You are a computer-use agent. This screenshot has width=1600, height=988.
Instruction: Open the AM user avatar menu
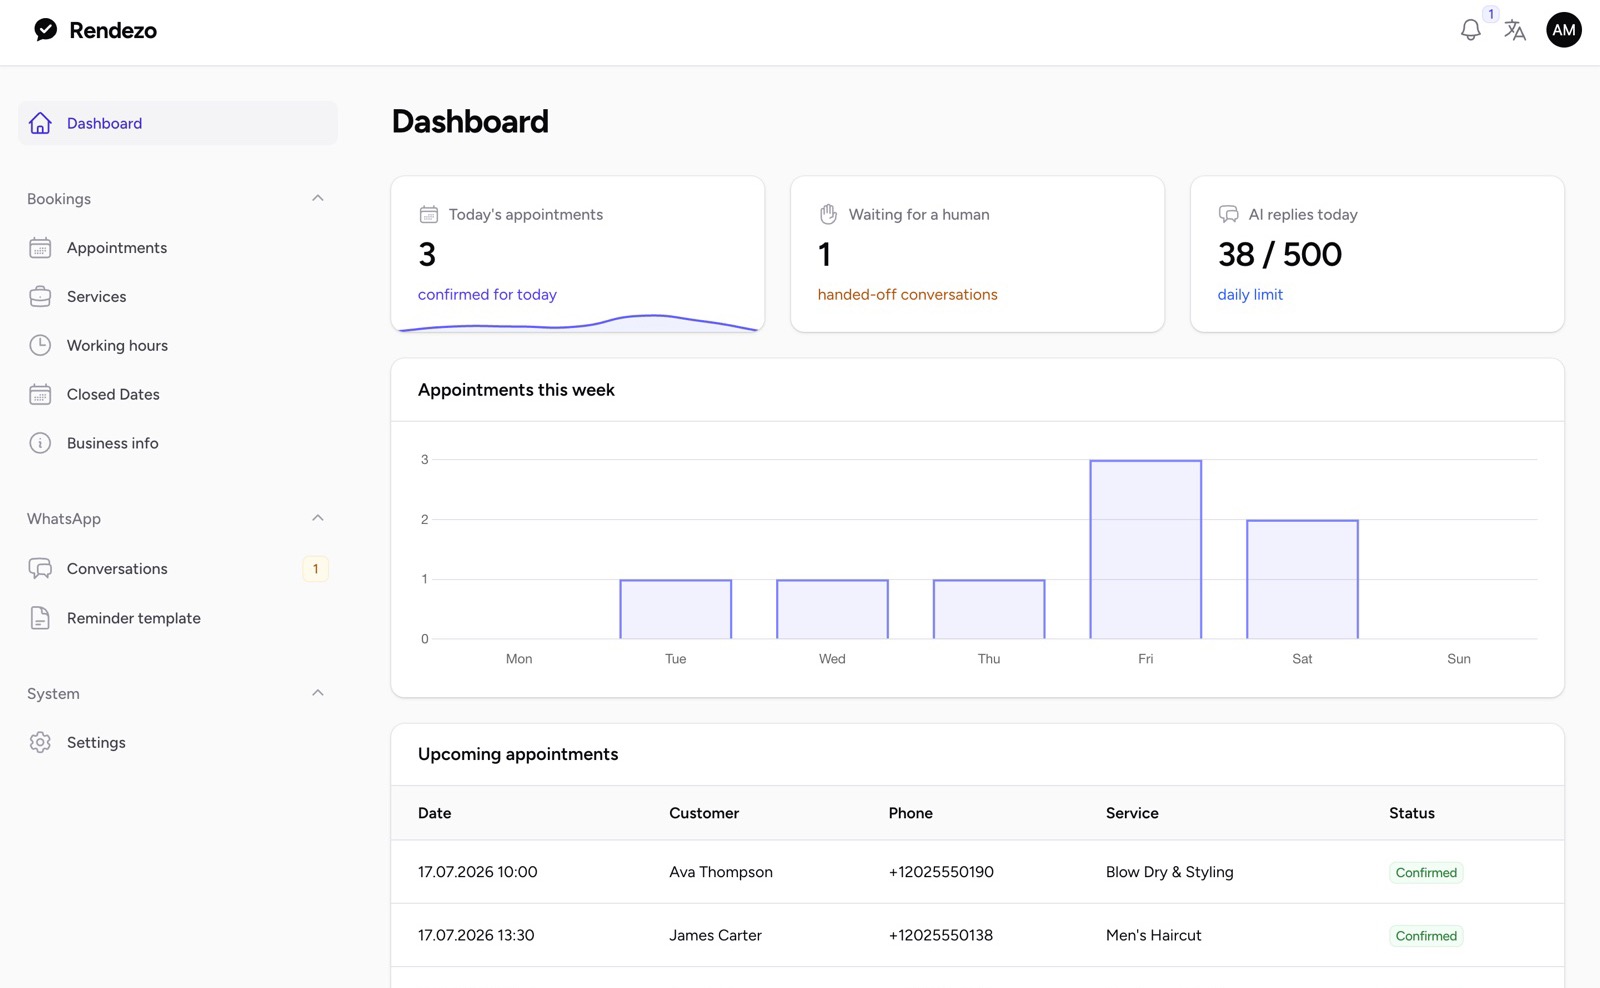[x=1564, y=30]
